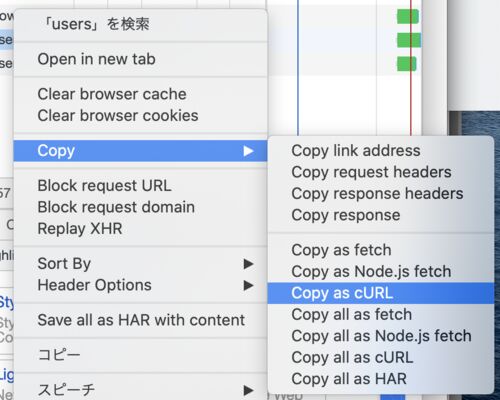500x400 pixels.
Task: Choose Copy all as Node.js fetch
Action: click(381, 336)
